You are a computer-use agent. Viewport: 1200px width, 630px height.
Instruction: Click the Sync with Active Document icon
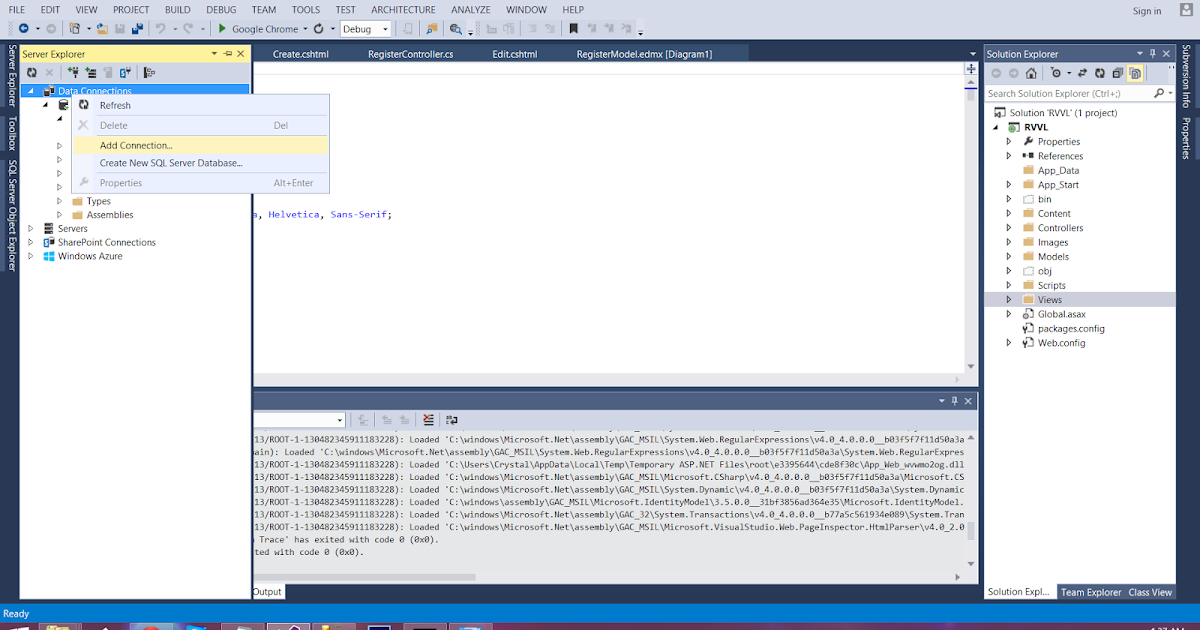[x=1082, y=74]
